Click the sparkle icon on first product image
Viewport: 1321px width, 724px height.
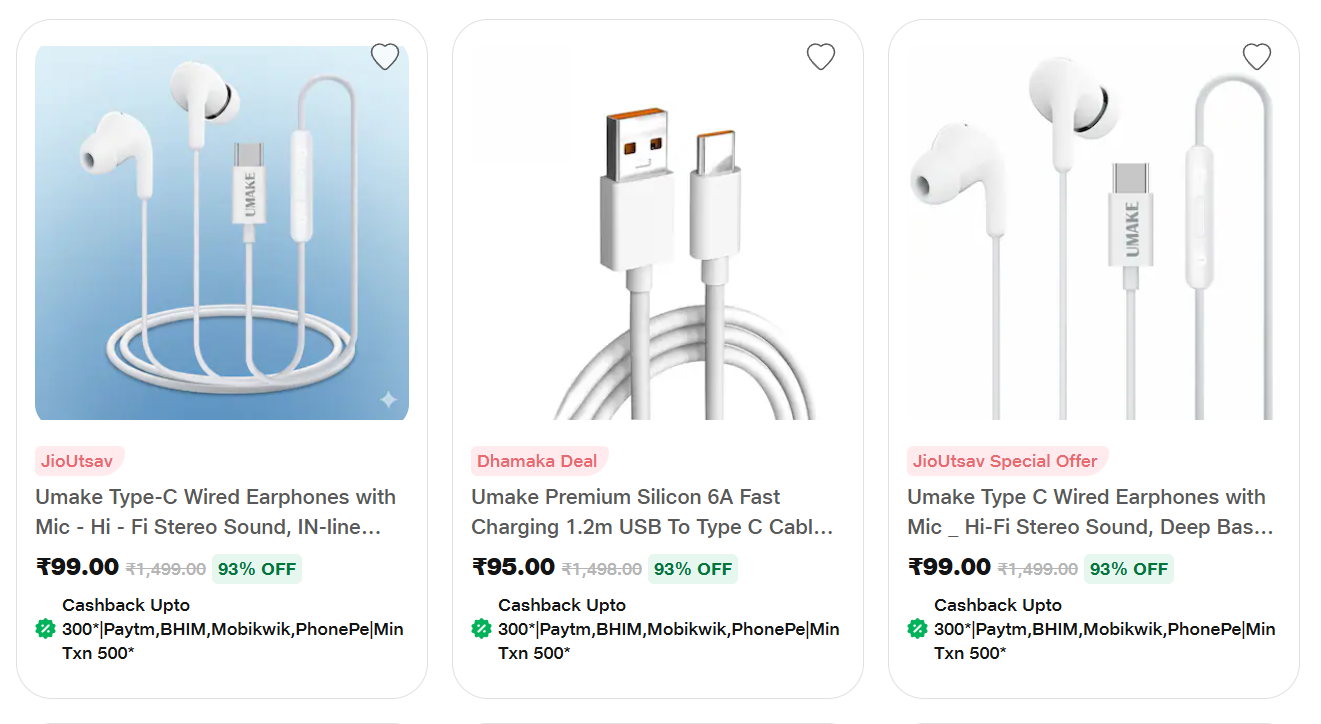coord(388,400)
